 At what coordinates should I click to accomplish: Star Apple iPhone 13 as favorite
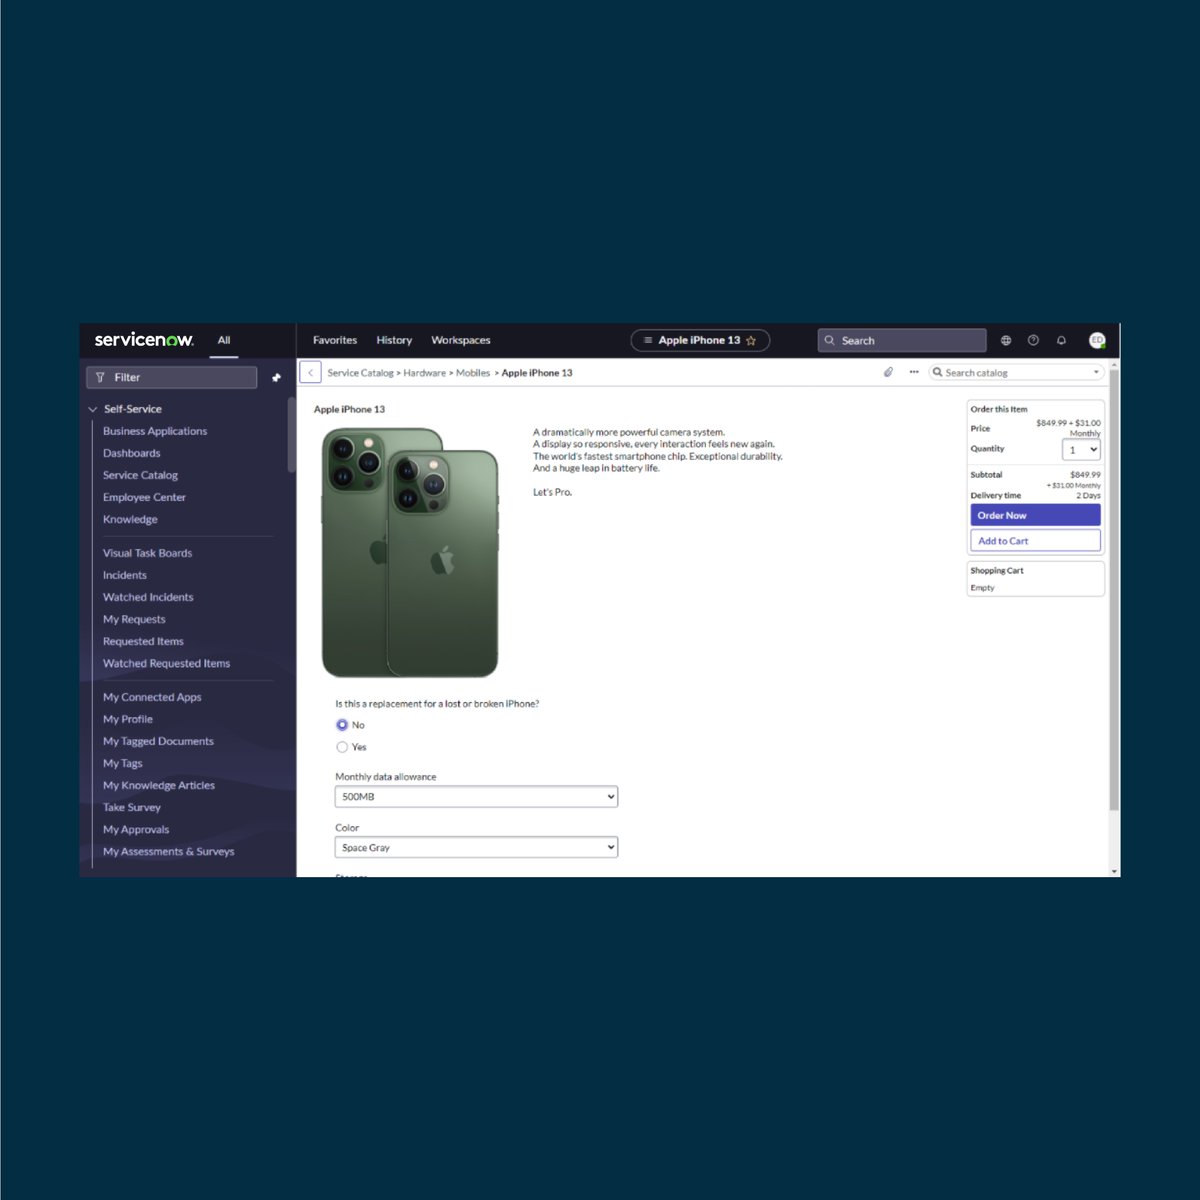tap(751, 340)
